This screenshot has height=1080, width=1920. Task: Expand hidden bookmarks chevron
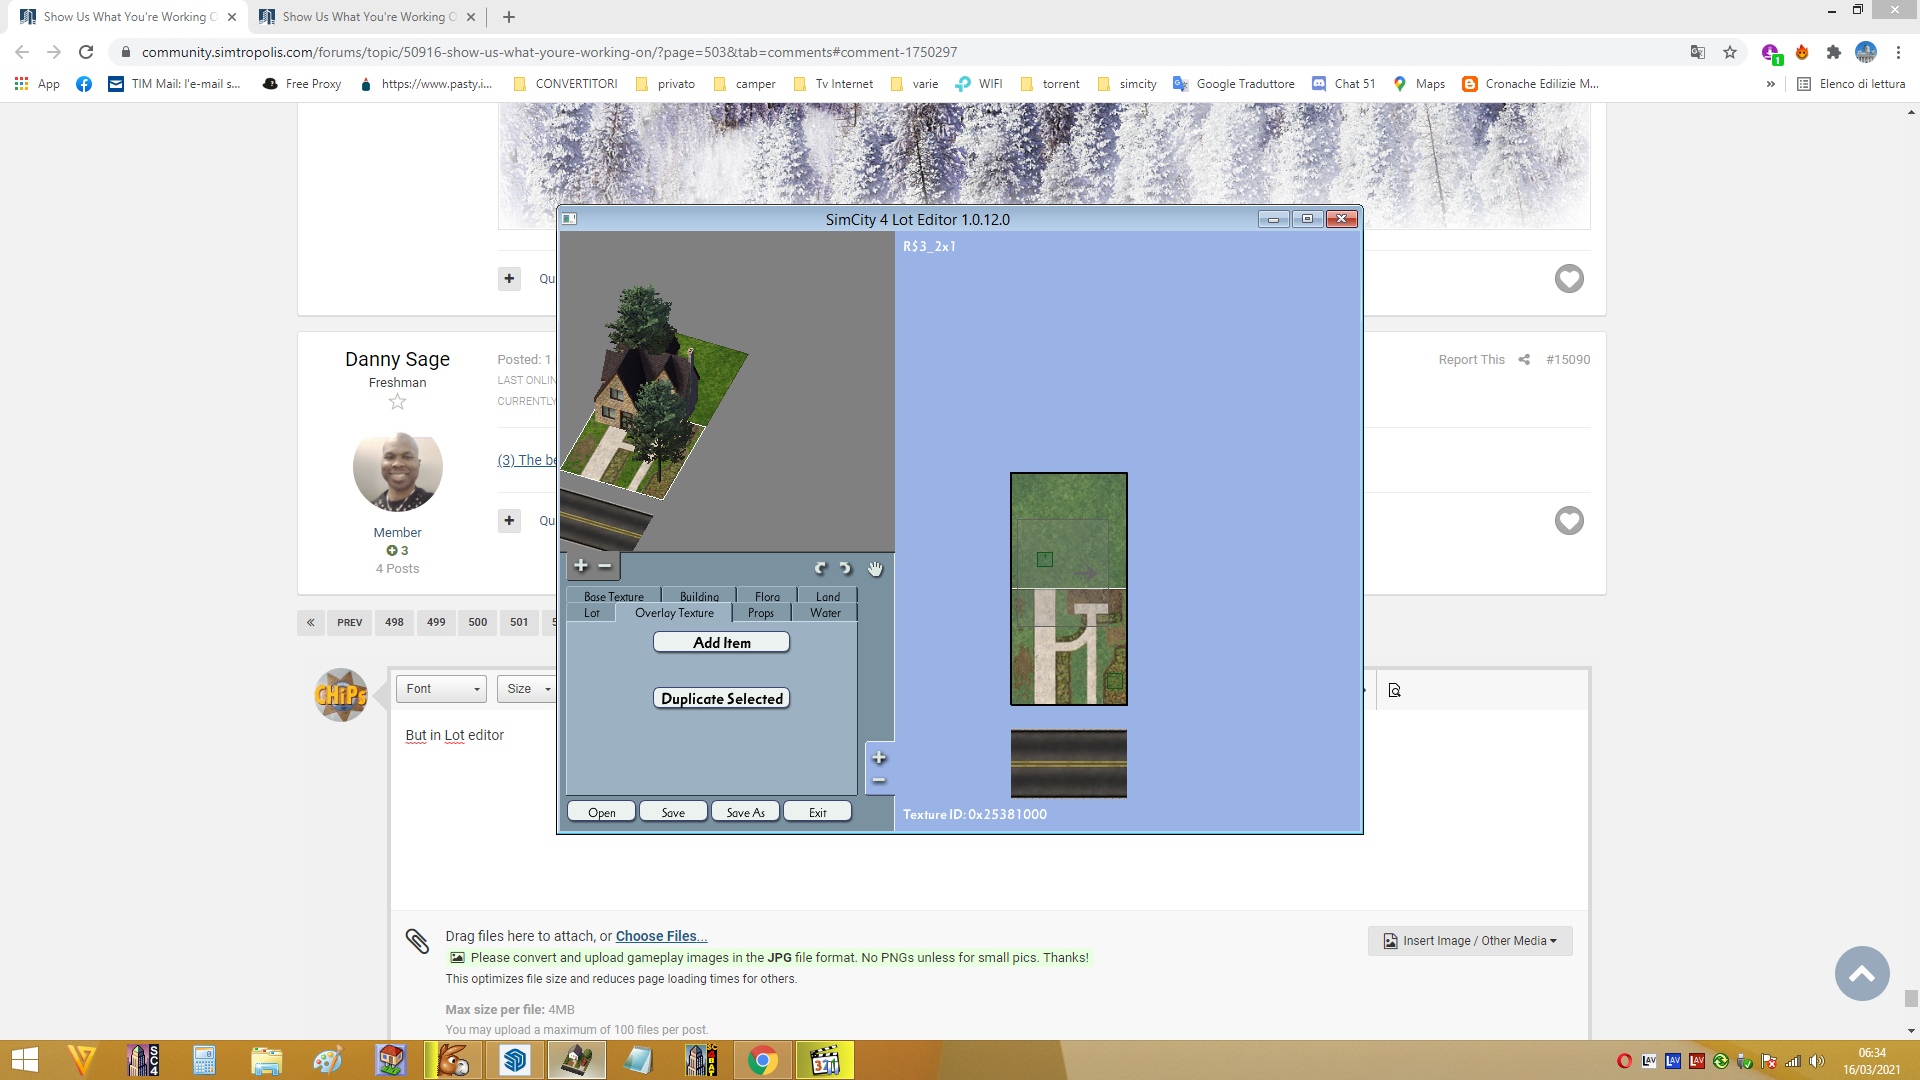click(1771, 84)
